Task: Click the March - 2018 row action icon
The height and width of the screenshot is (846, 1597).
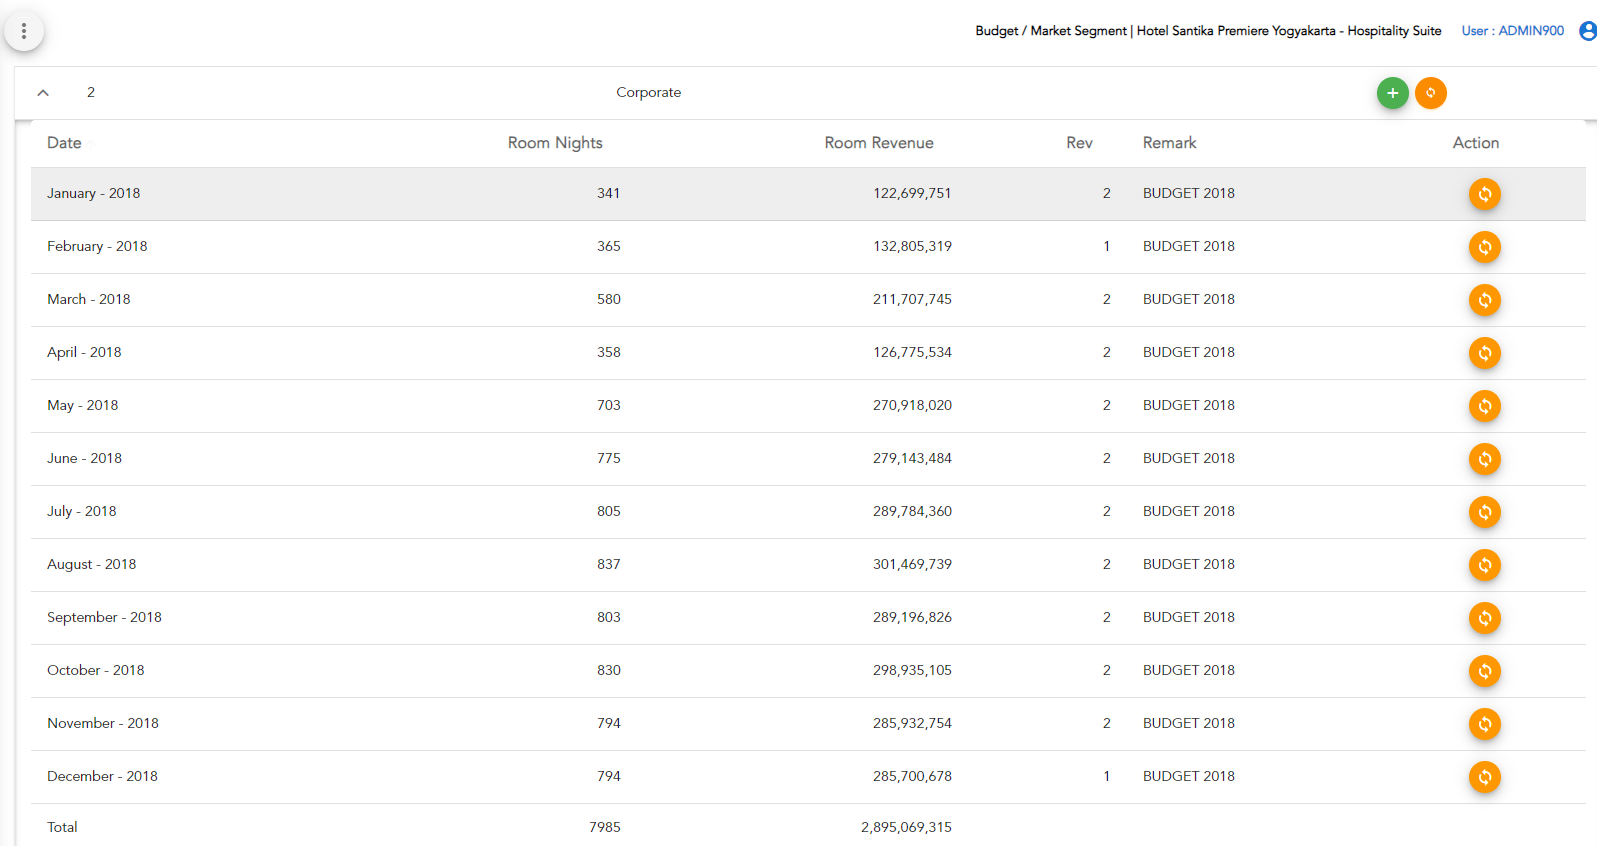Action: [x=1484, y=300]
